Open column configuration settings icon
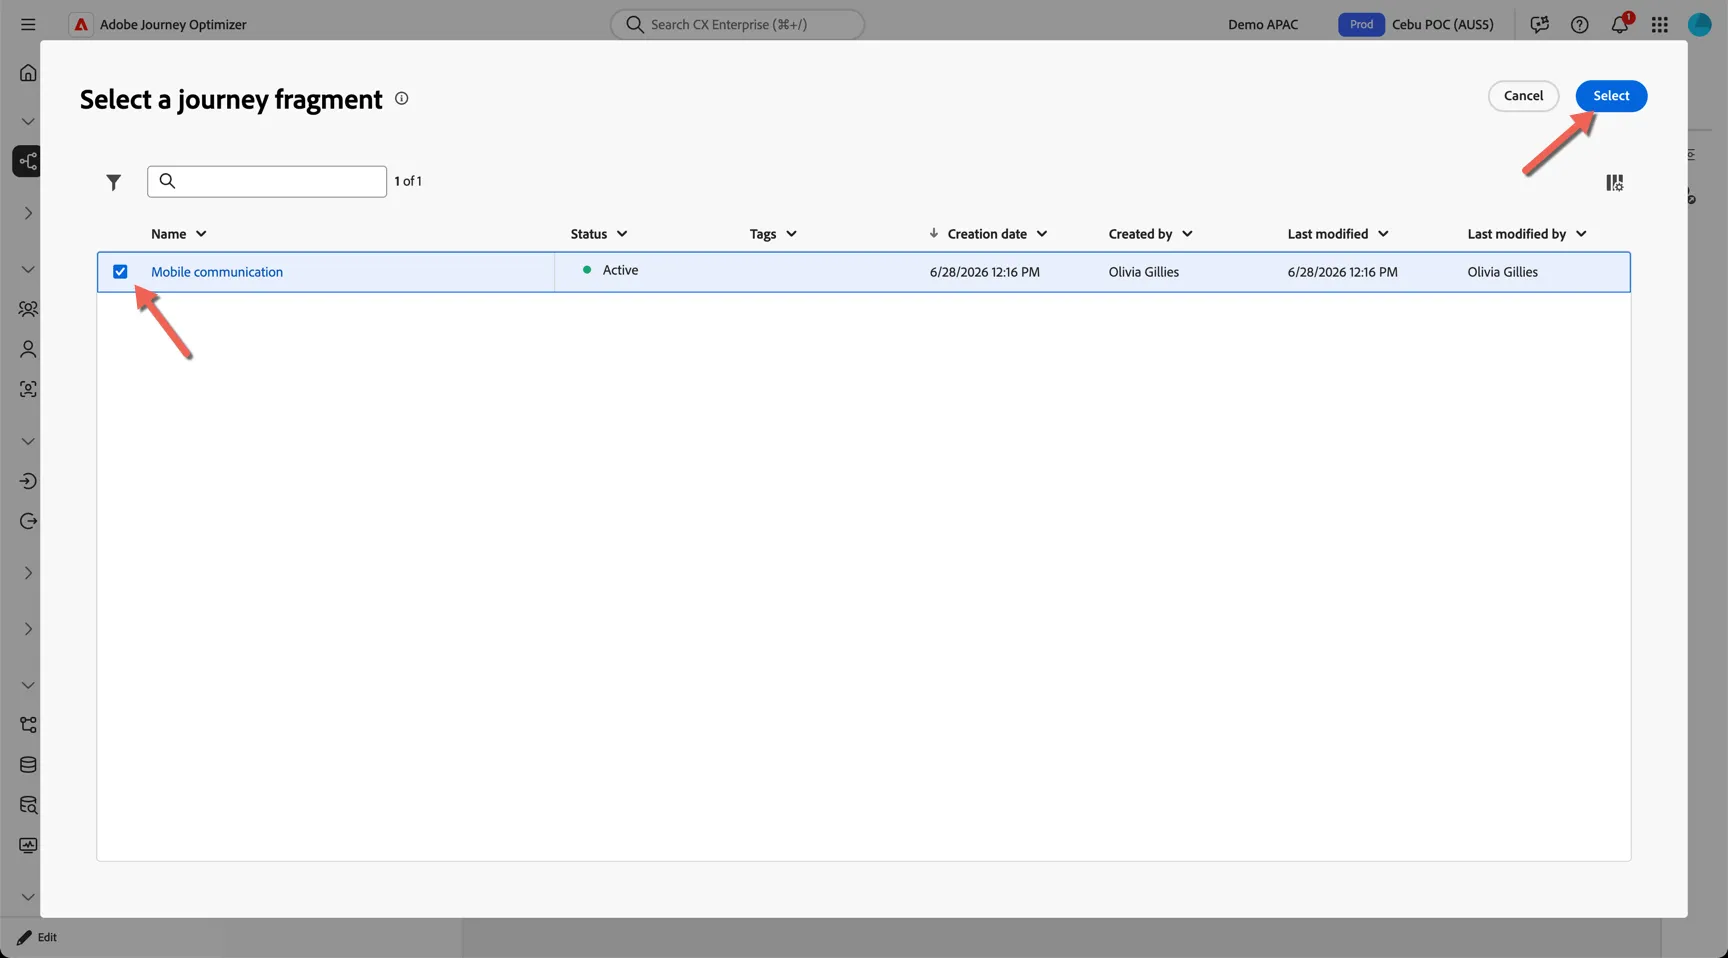The image size is (1728, 958). 1614,182
